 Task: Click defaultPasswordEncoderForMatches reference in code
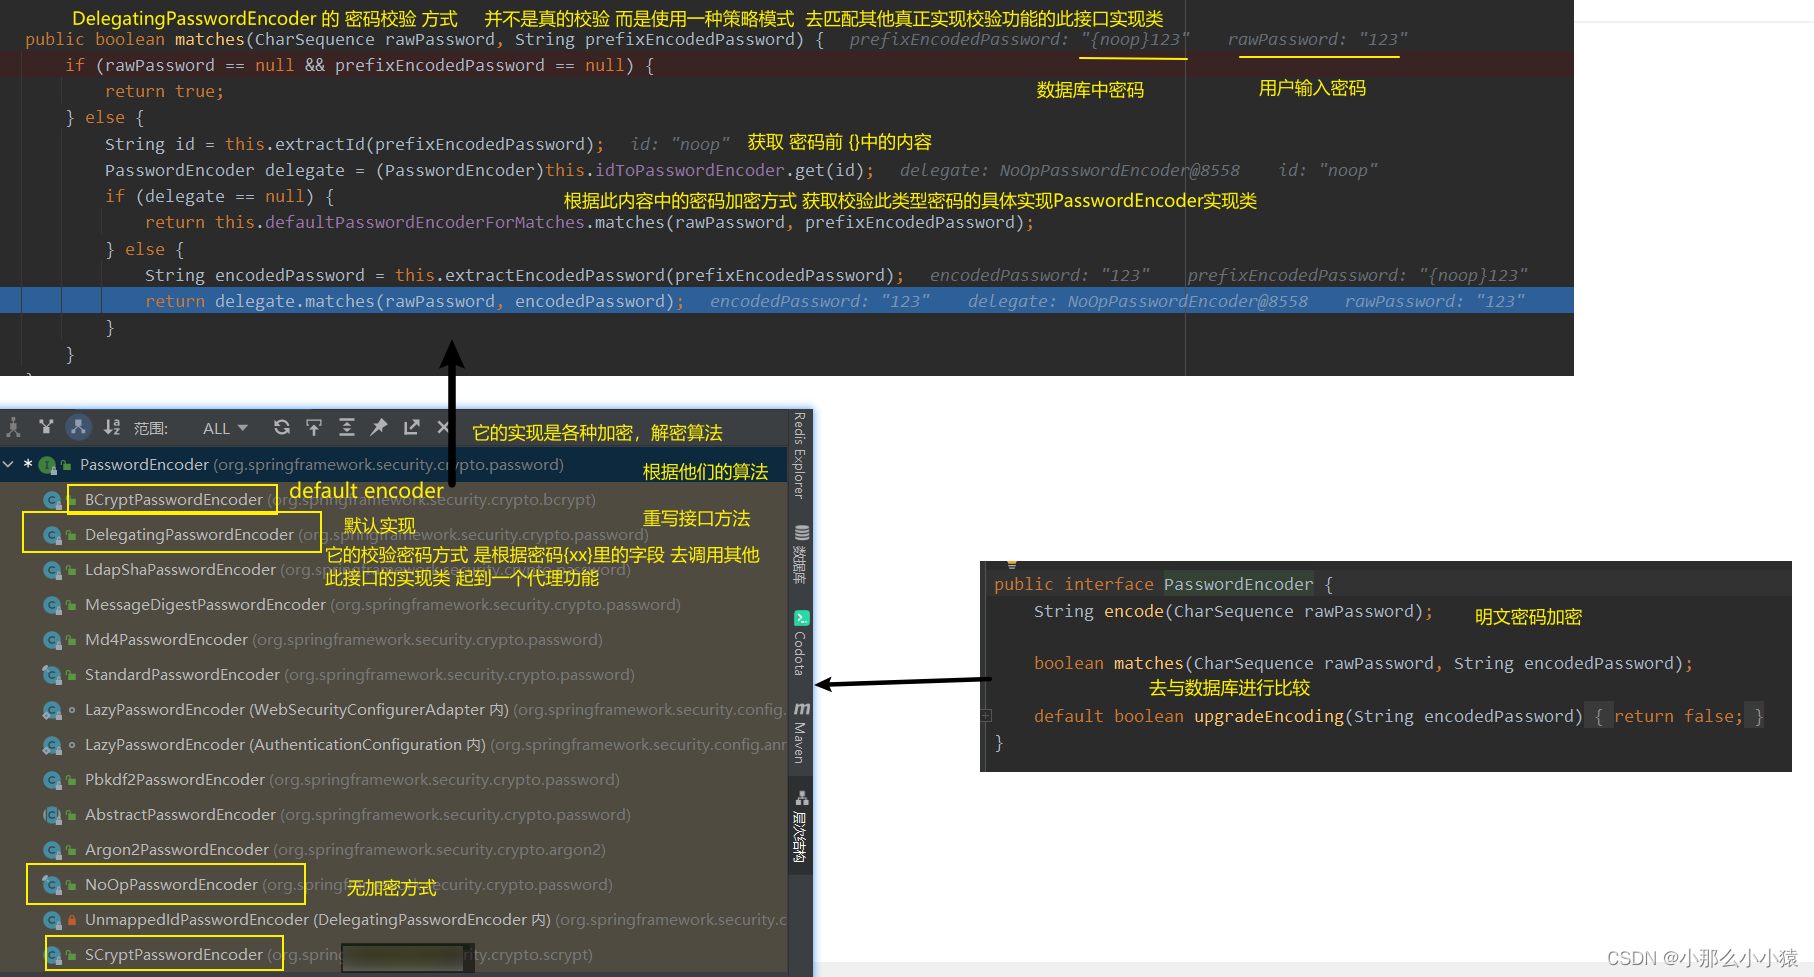[x=425, y=222]
